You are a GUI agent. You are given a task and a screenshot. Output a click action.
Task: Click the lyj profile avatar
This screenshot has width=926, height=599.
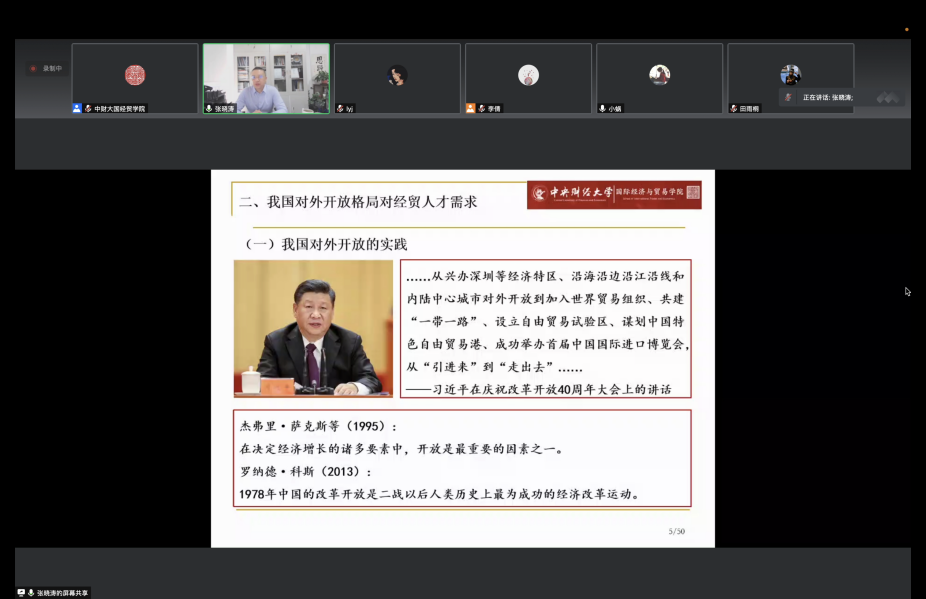tap(397, 75)
